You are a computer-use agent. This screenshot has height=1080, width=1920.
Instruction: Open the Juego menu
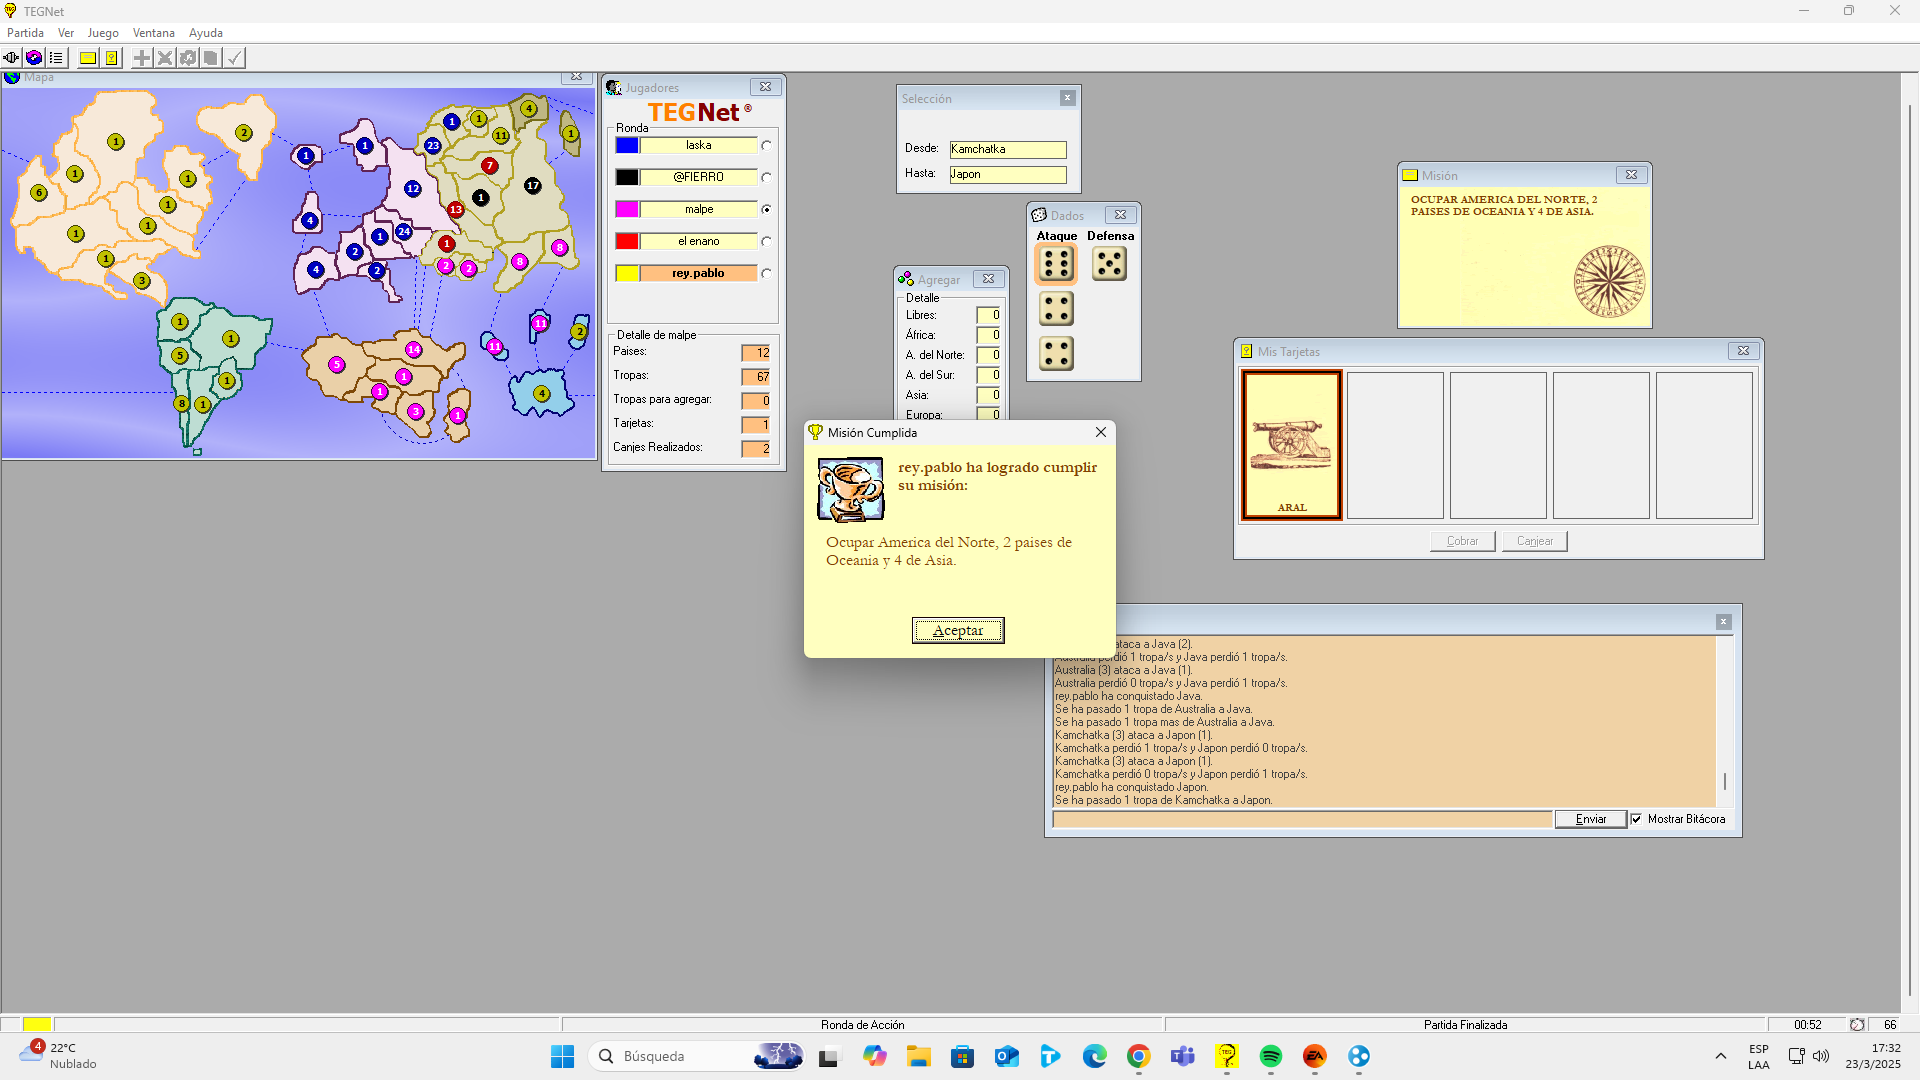pyautogui.click(x=103, y=33)
